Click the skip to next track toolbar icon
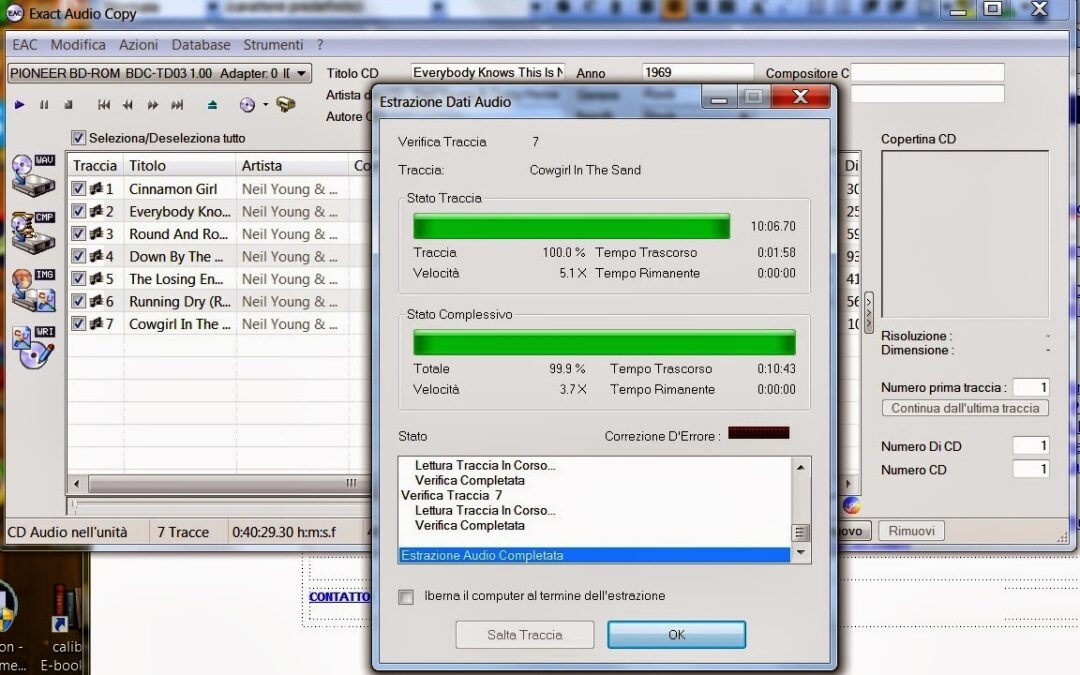 tap(178, 104)
